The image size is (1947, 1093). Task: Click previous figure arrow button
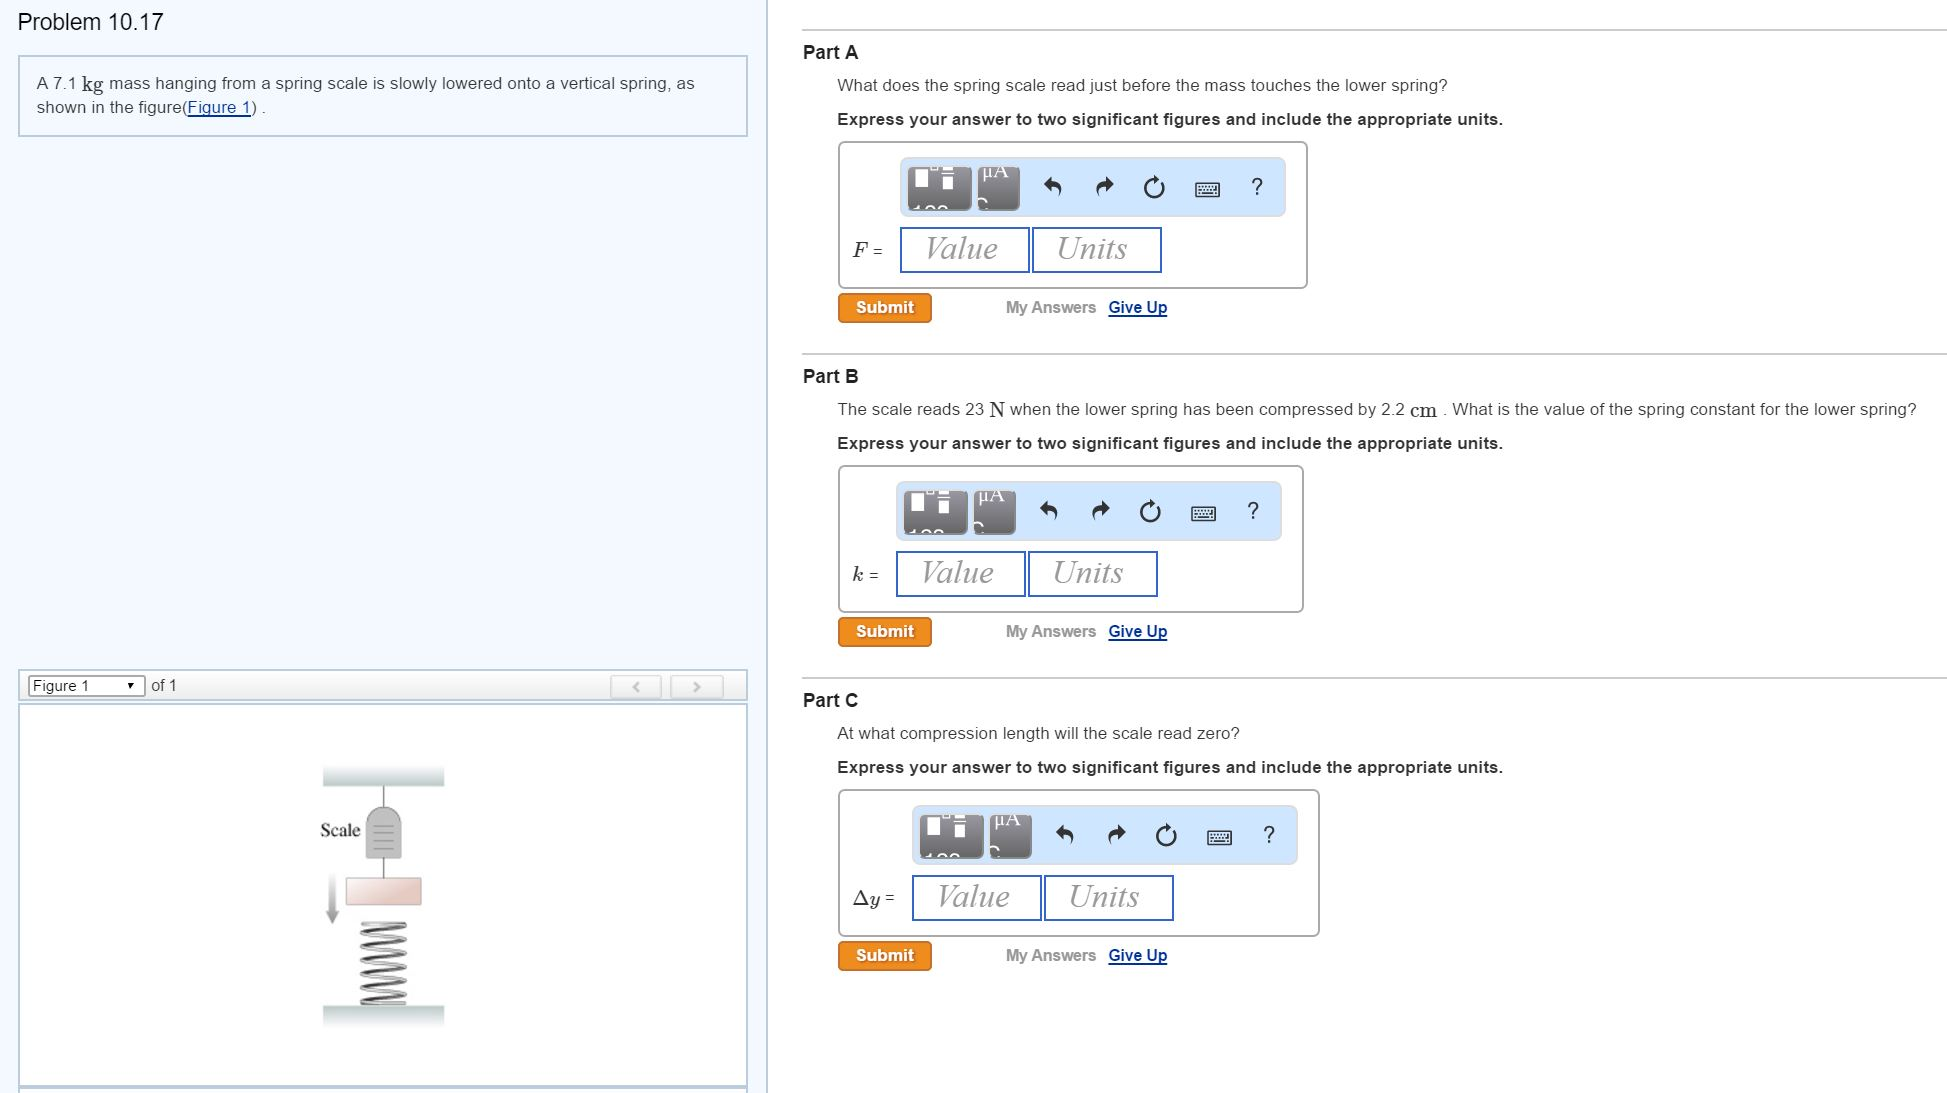(636, 687)
